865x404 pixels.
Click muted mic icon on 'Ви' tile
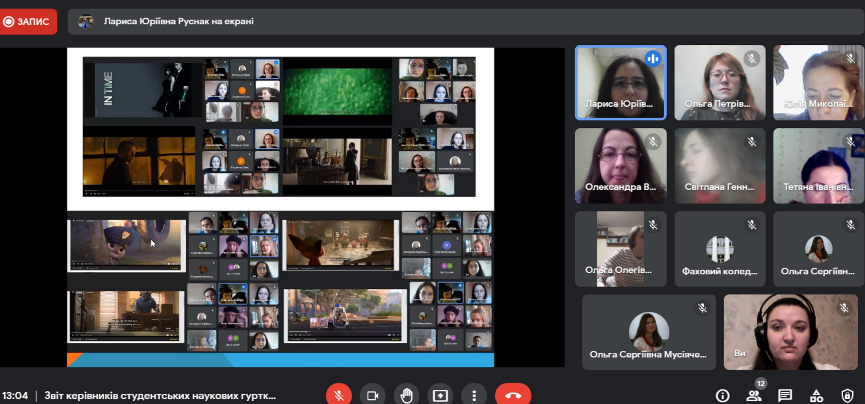[x=843, y=308]
